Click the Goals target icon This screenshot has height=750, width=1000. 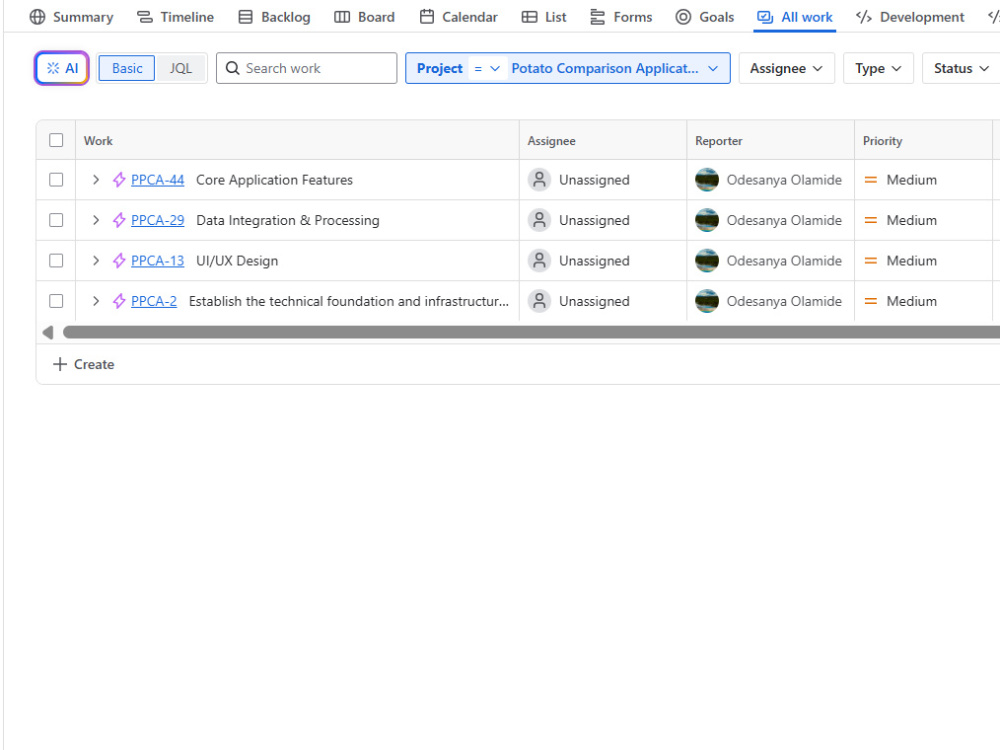coord(683,17)
